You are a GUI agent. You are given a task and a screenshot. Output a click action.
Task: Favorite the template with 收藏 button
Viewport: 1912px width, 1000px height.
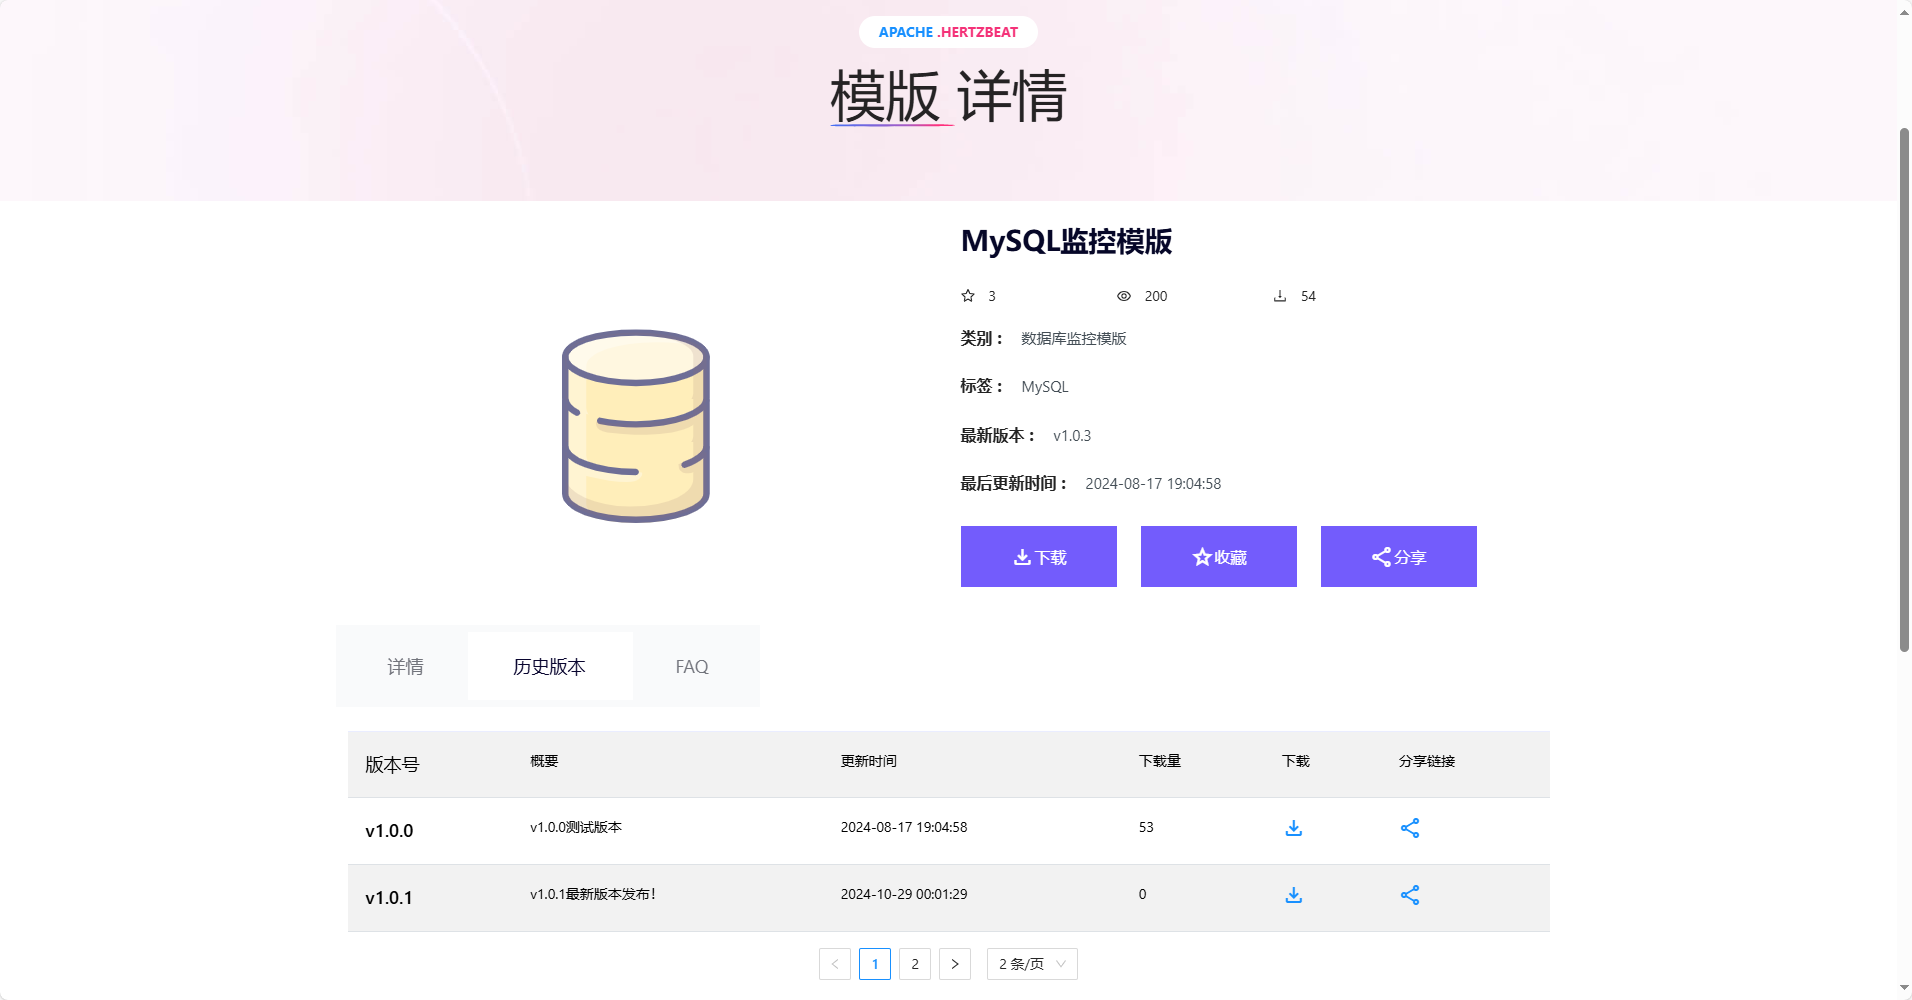[x=1218, y=557]
